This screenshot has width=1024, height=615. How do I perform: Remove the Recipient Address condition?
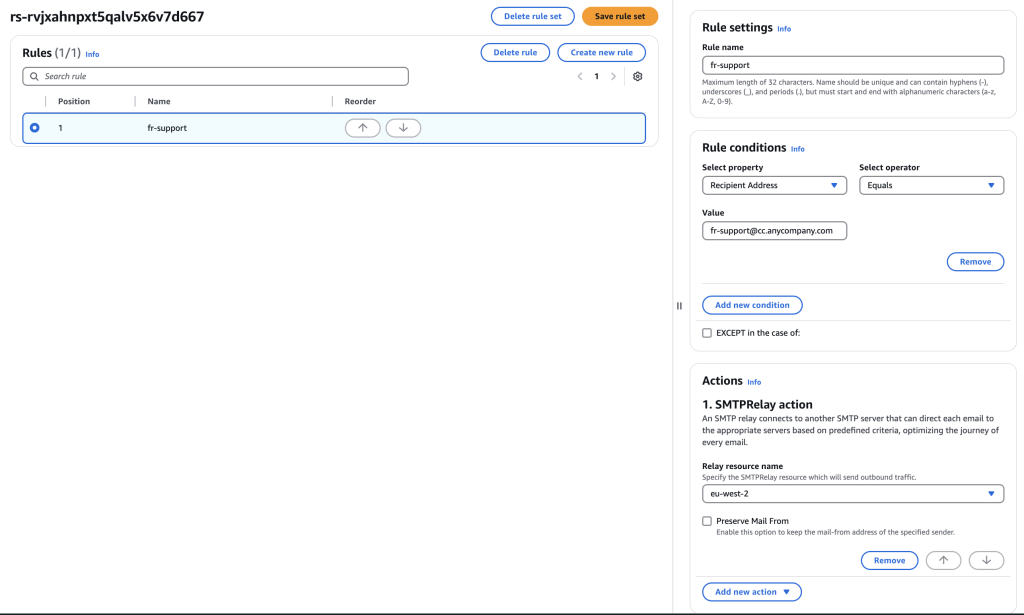click(x=974, y=261)
